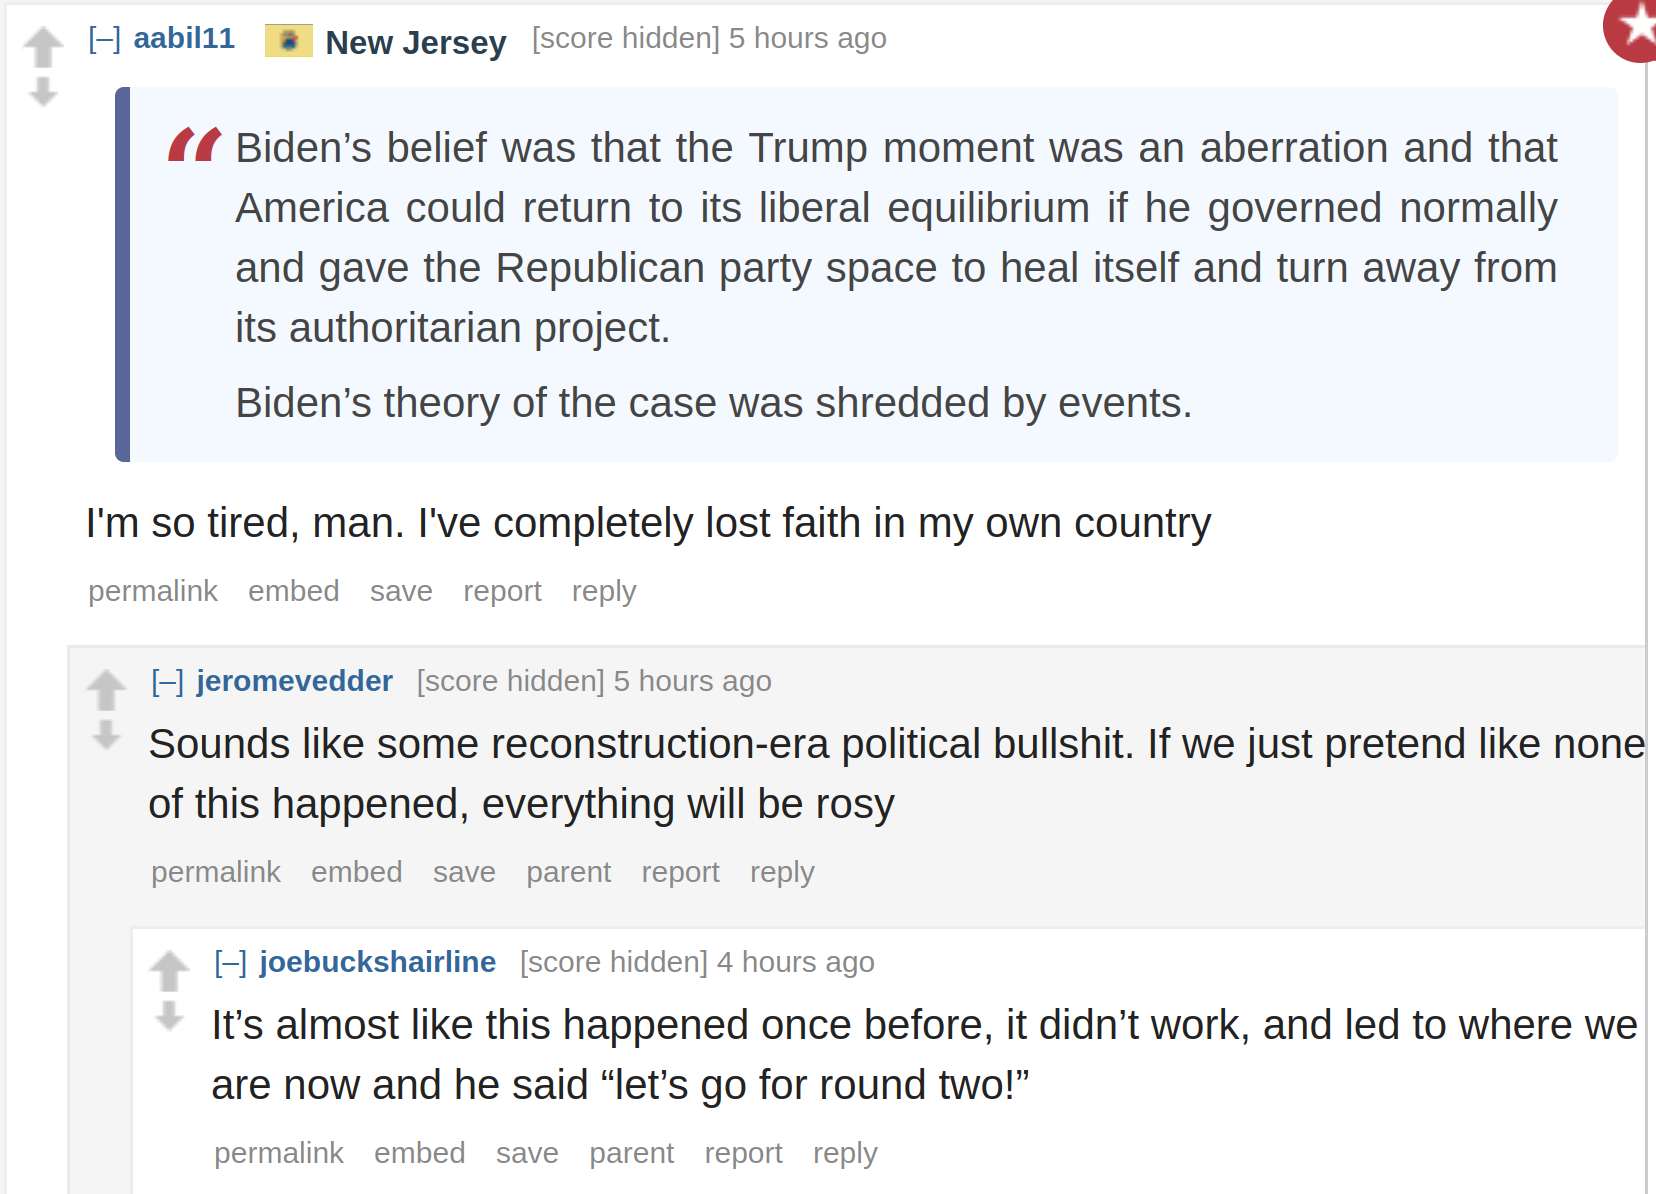Go to parent of joebuckshairline's comment
This screenshot has width=1656, height=1194.
tap(631, 1153)
